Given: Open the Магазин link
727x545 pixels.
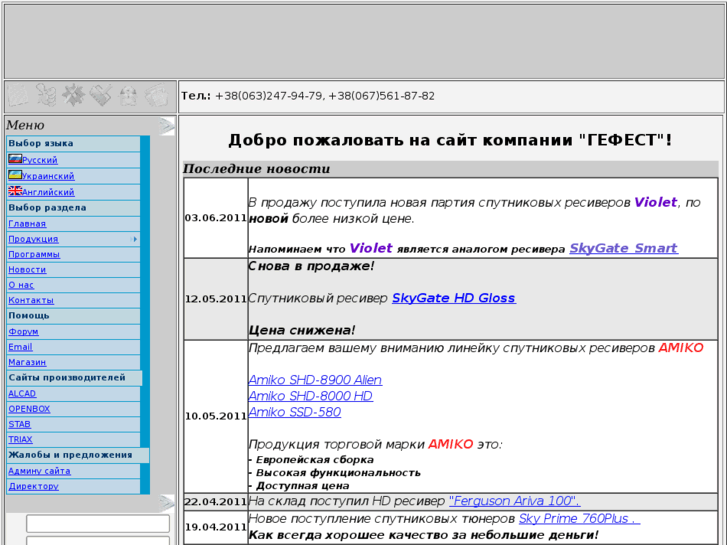Looking at the screenshot, I should click(x=27, y=362).
